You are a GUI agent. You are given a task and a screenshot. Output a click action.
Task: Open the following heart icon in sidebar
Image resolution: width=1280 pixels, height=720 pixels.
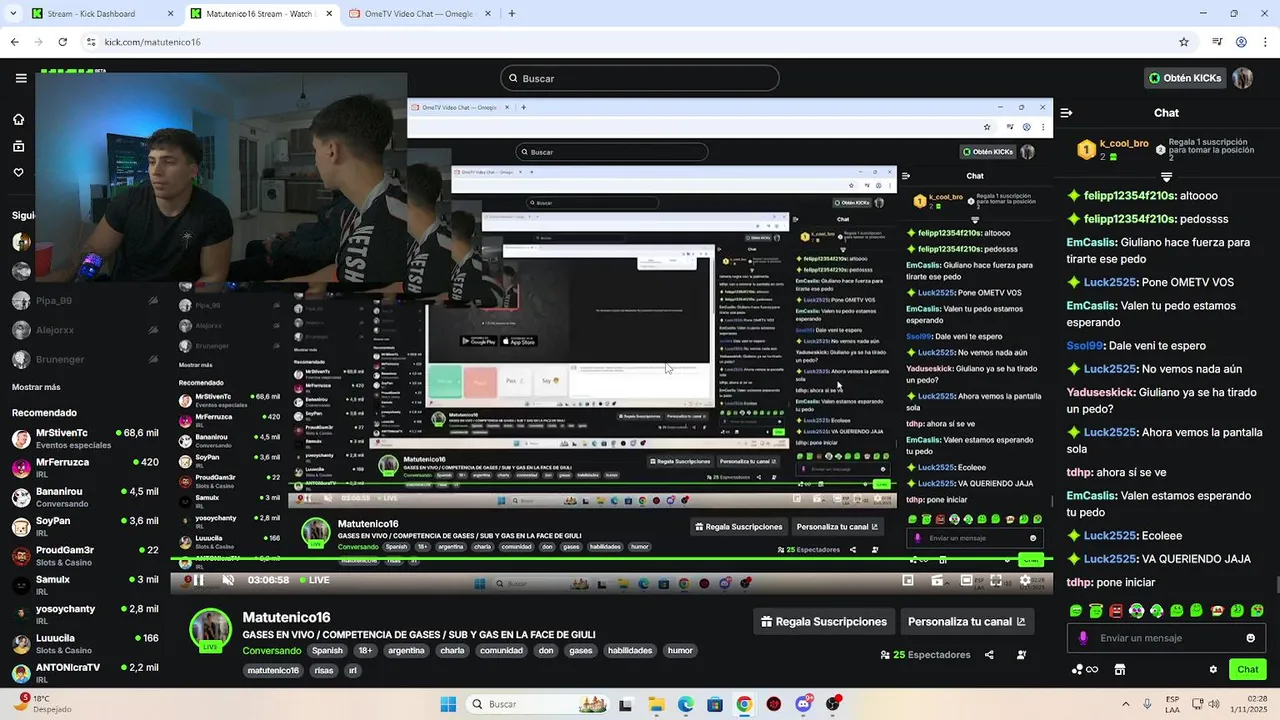[x=18, y=173]
